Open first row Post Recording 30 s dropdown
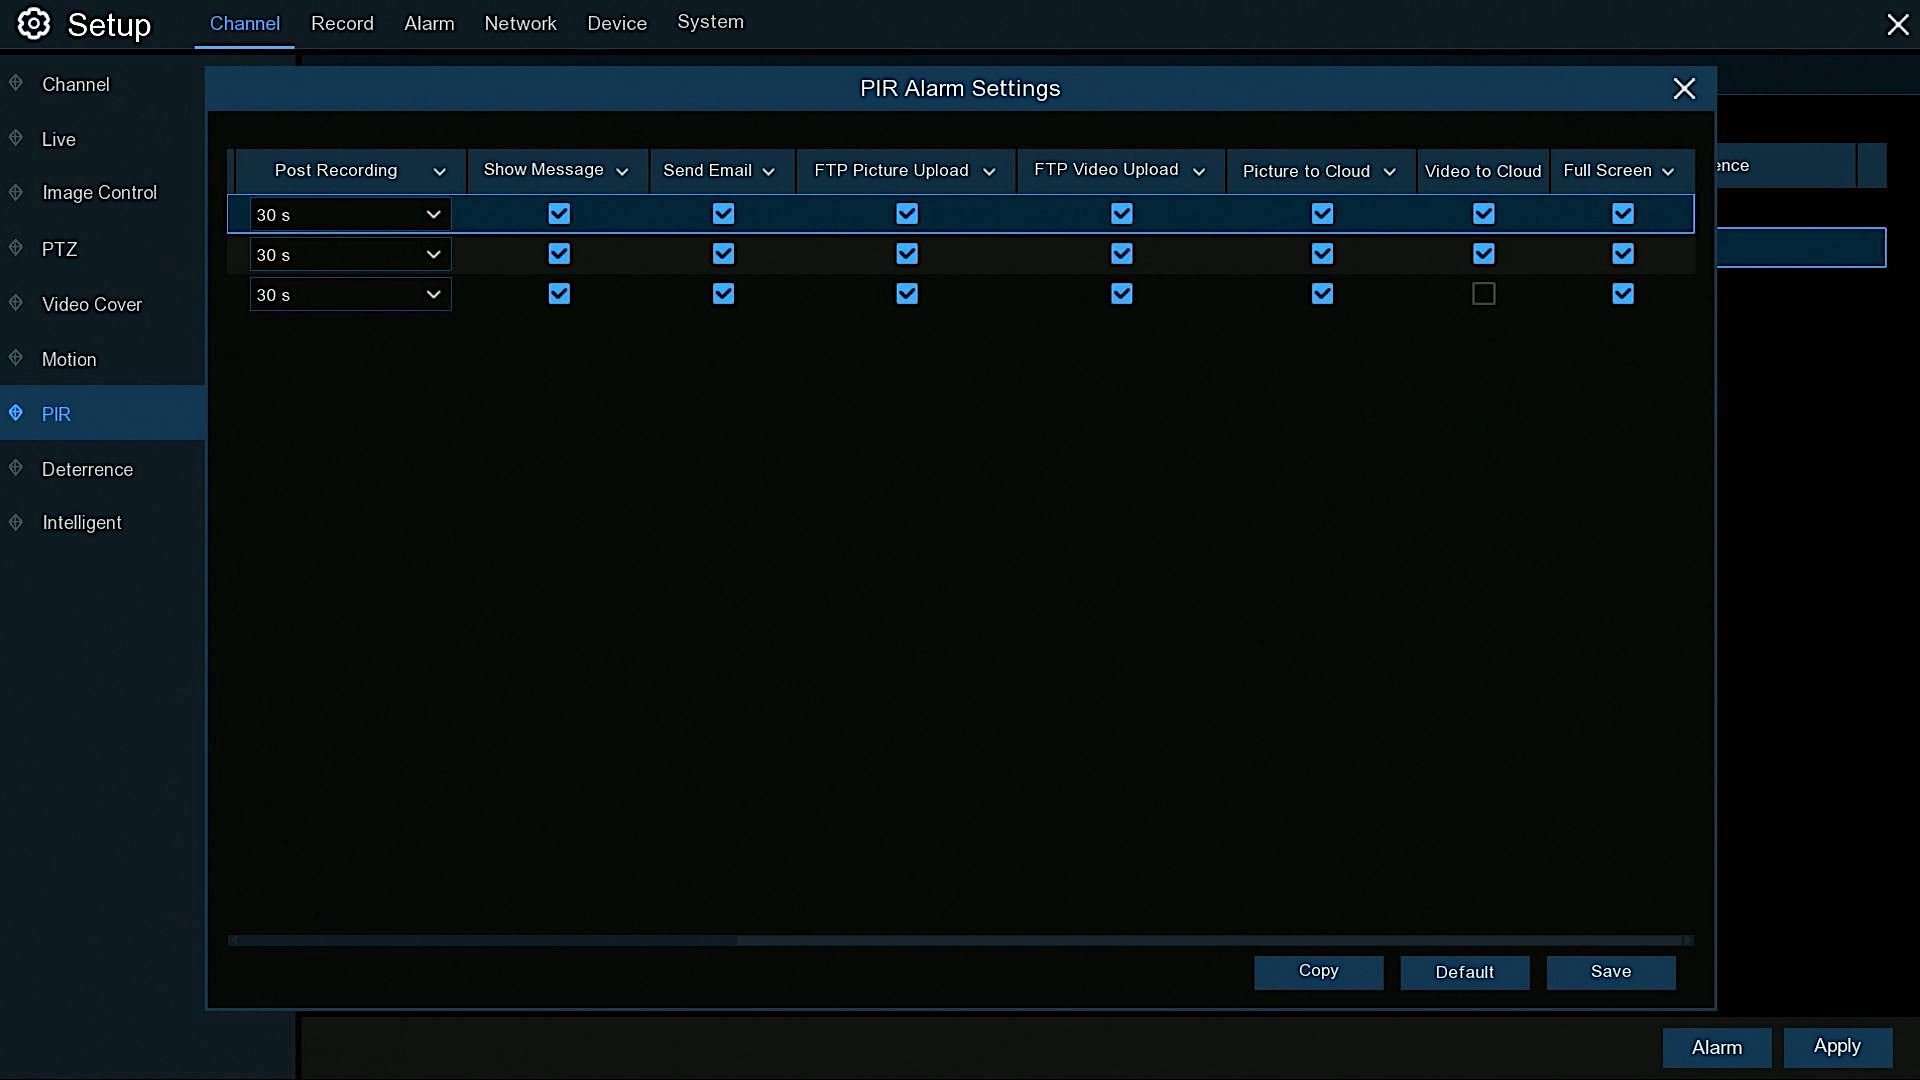The width and height of the screenshot is (1920, 1080). tap(350, 214)
